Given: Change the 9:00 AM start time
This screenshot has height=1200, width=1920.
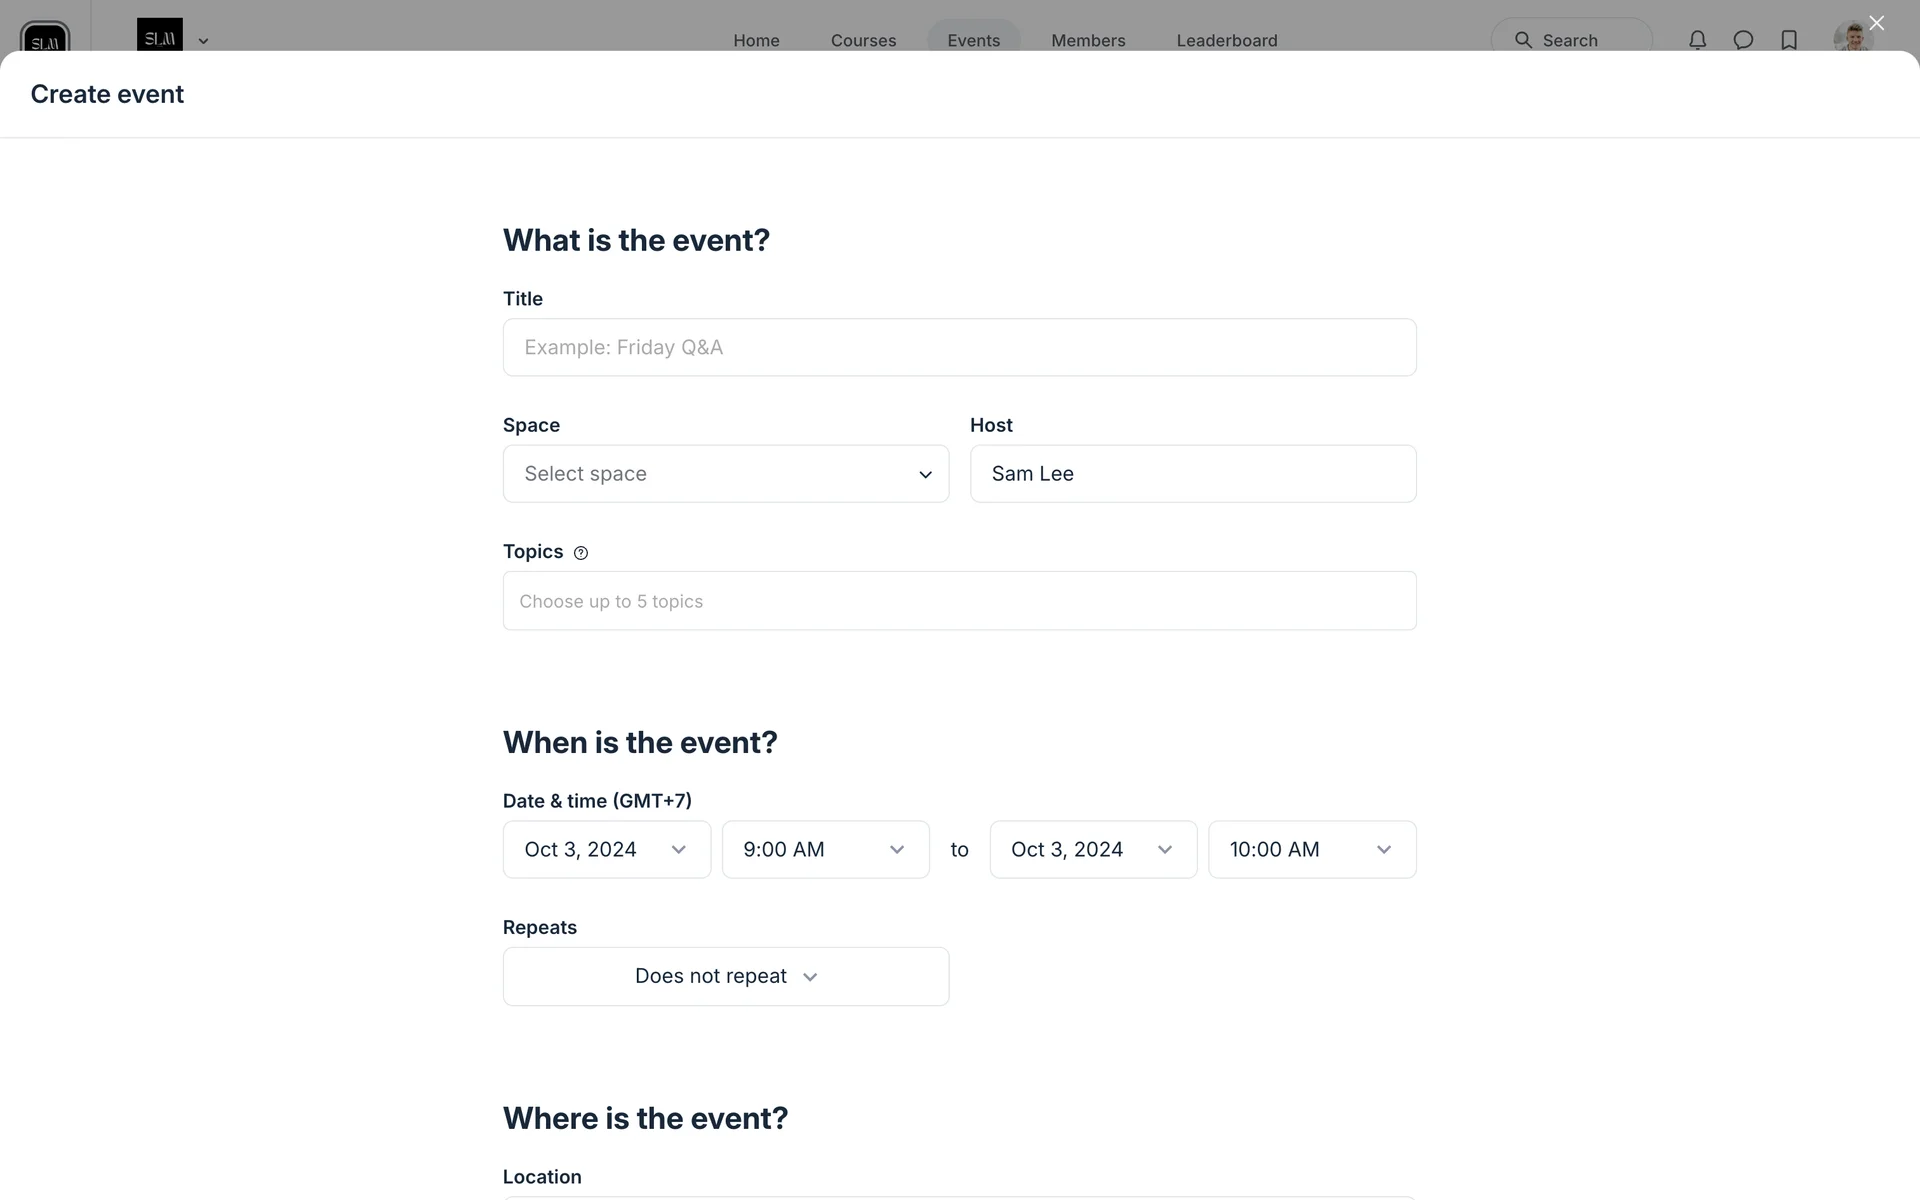Looking at the screenshot, I should 825,850.
